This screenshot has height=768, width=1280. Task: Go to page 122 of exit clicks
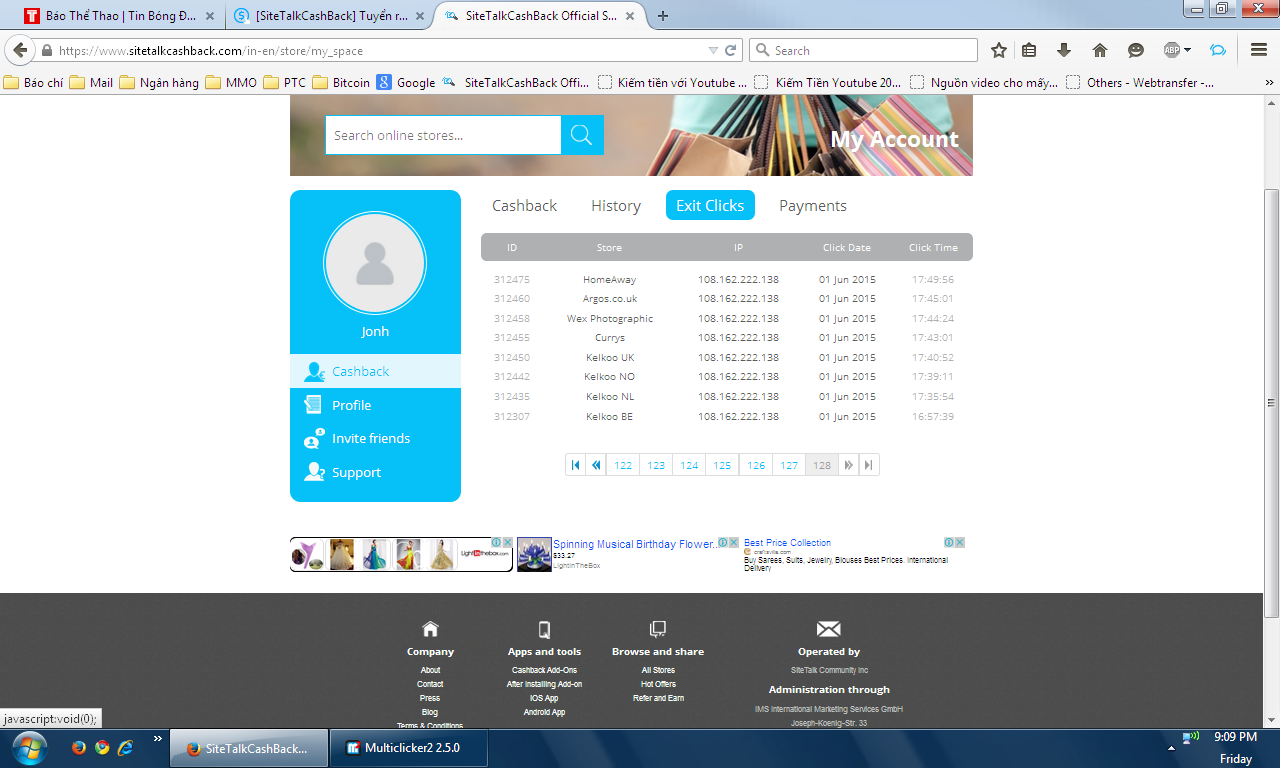tap(623, 465)
